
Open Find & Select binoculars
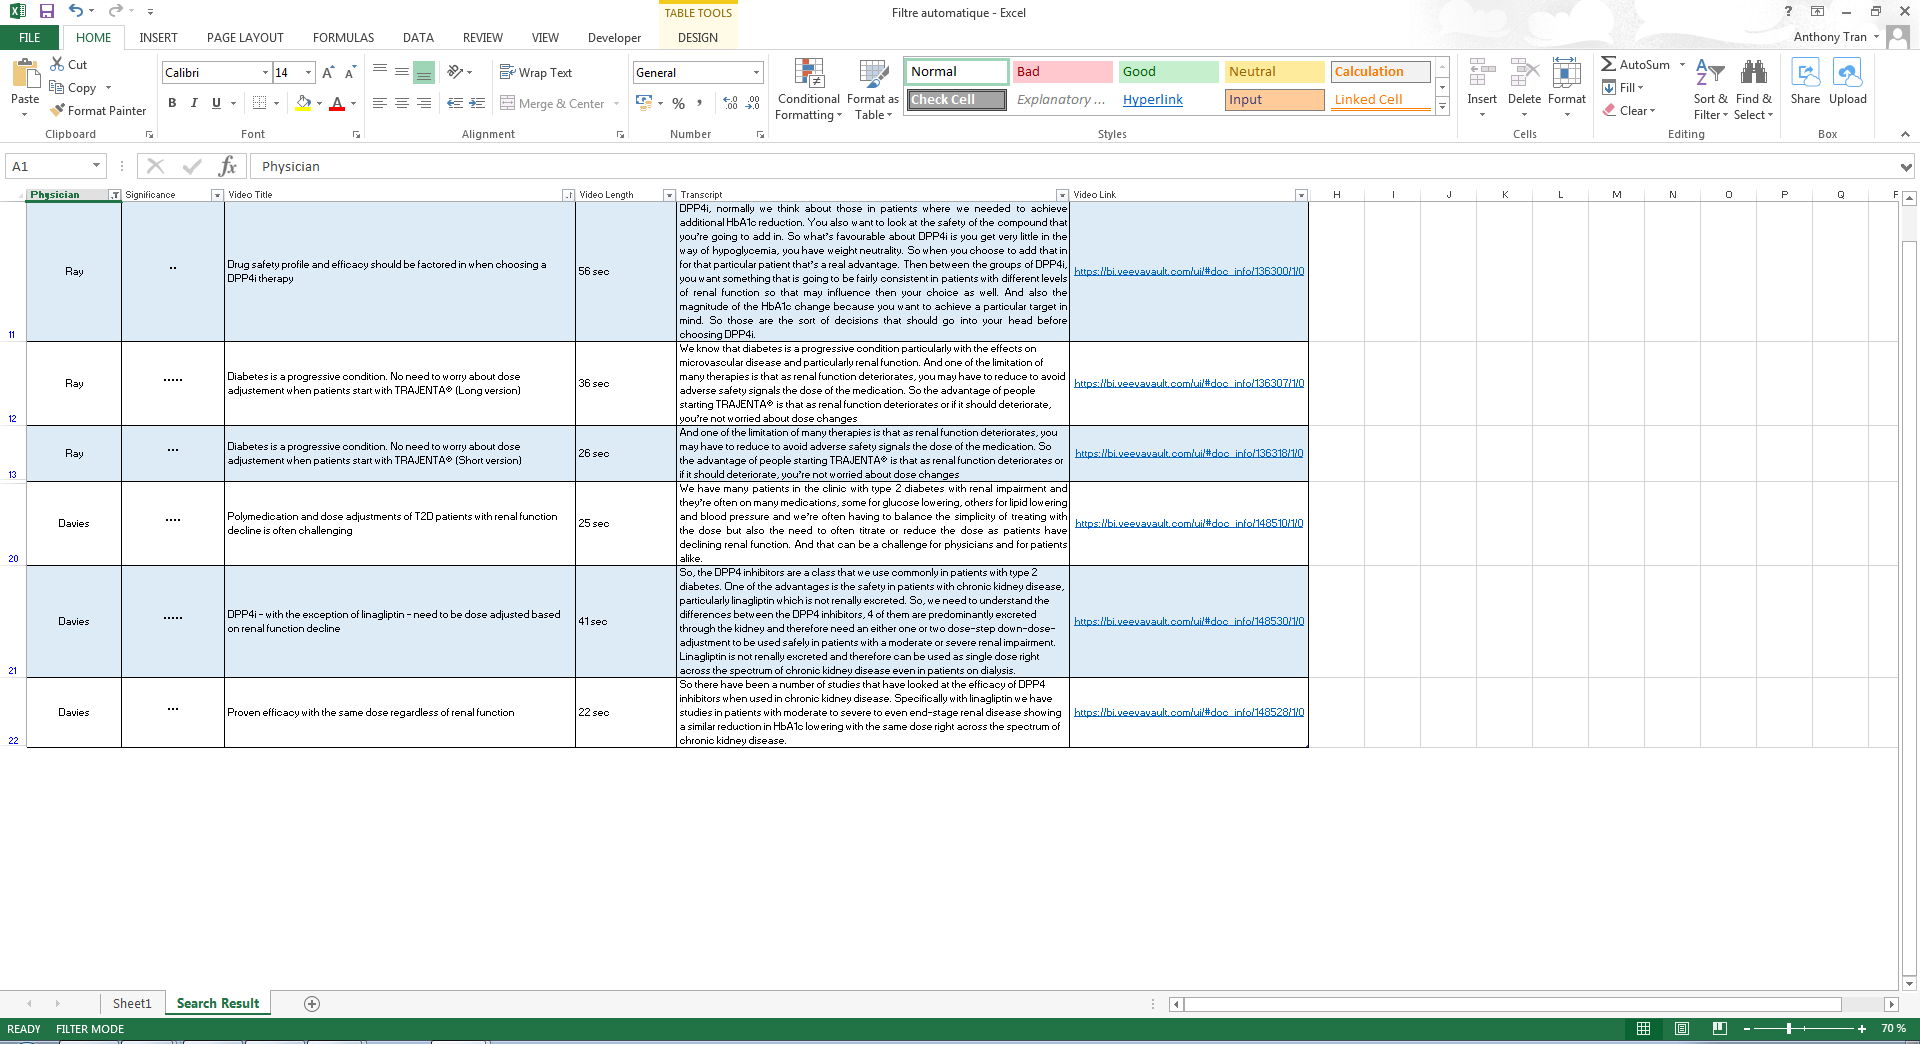[1754, 89]
